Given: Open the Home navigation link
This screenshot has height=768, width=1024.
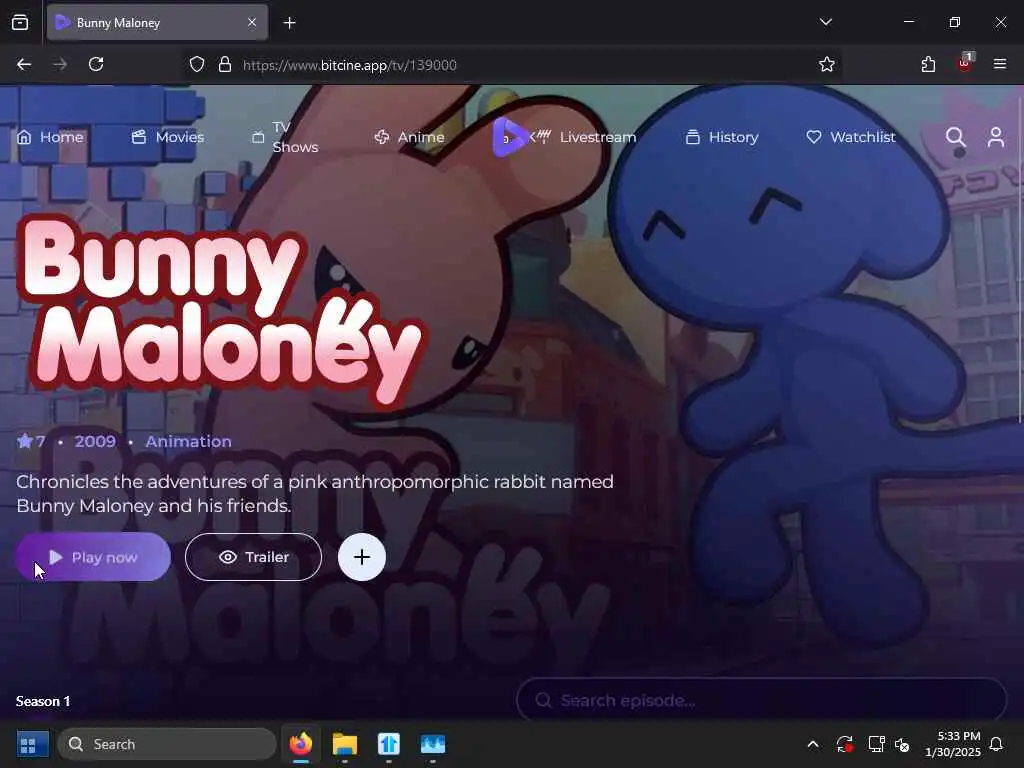Looking at the screenshot, I should coord(50,137).
